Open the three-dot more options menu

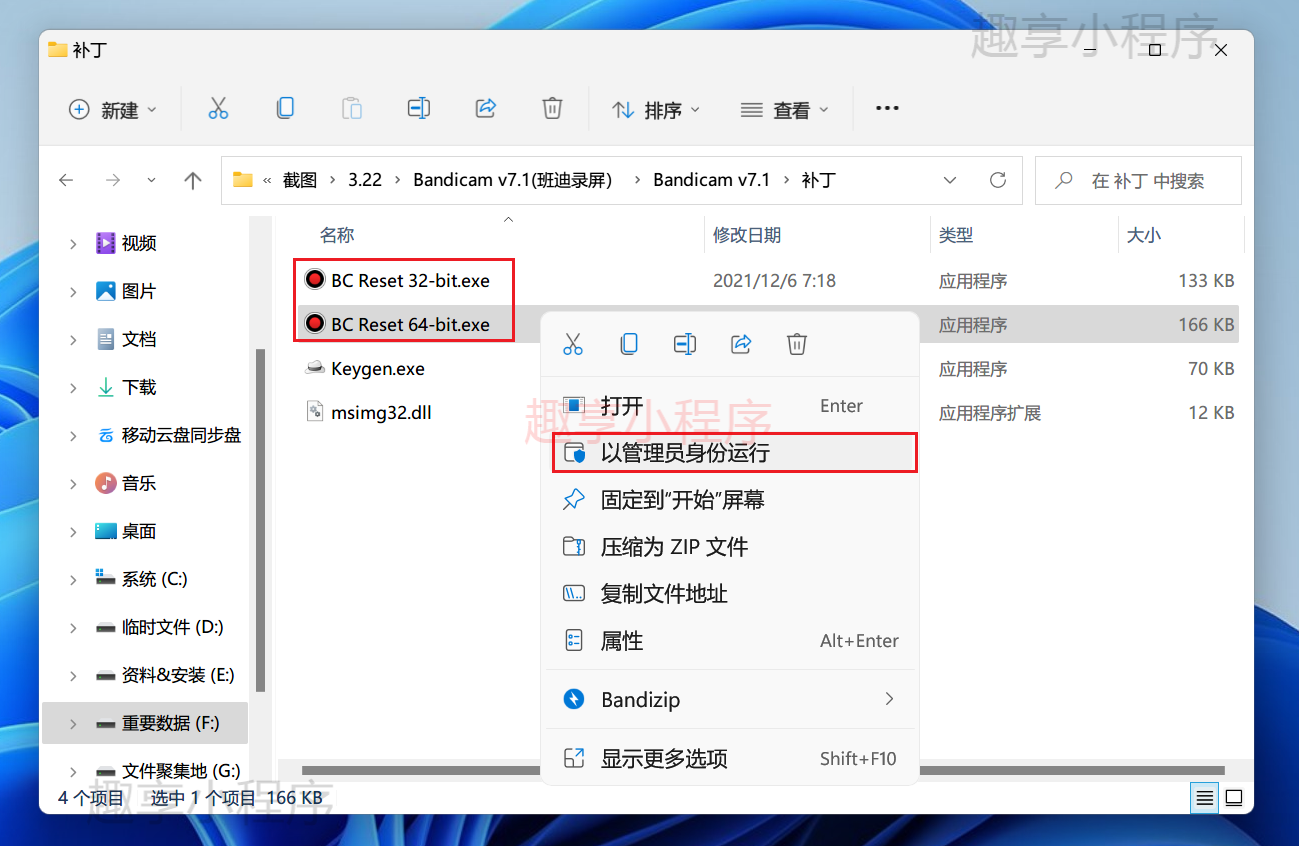click(887, 109)
